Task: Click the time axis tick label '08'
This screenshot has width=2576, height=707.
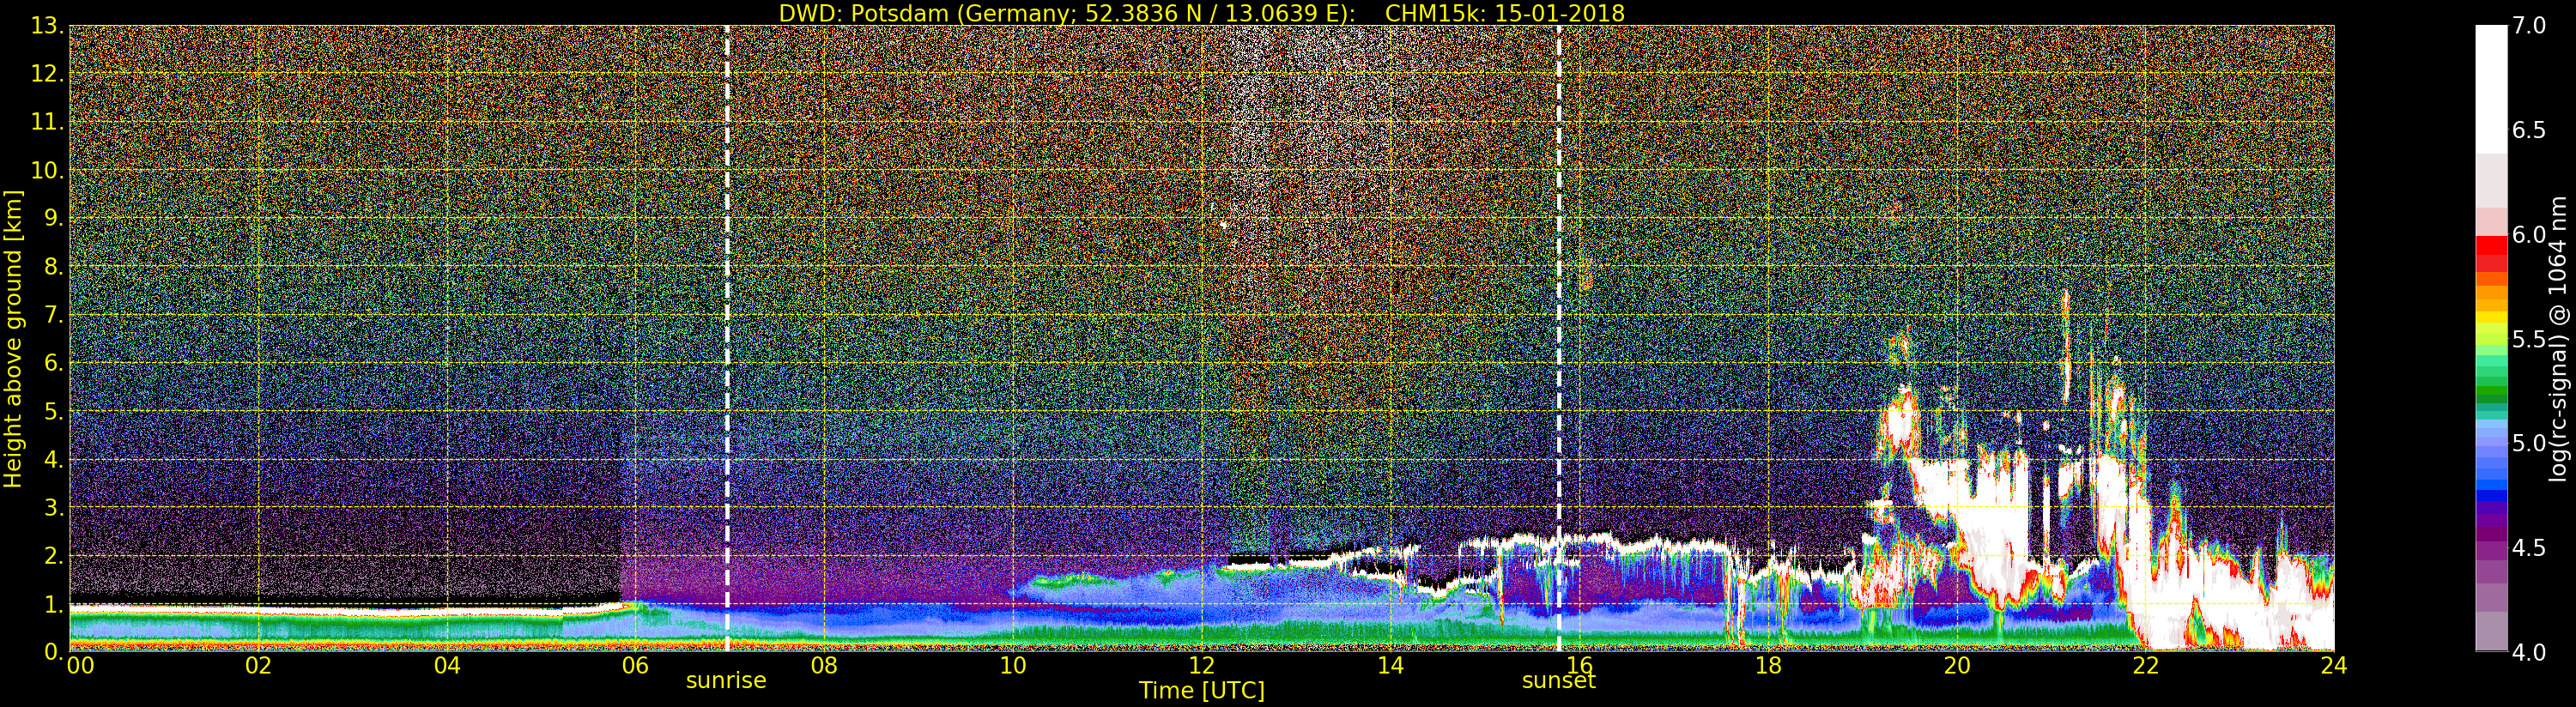Action: click(x=824, y=666)
